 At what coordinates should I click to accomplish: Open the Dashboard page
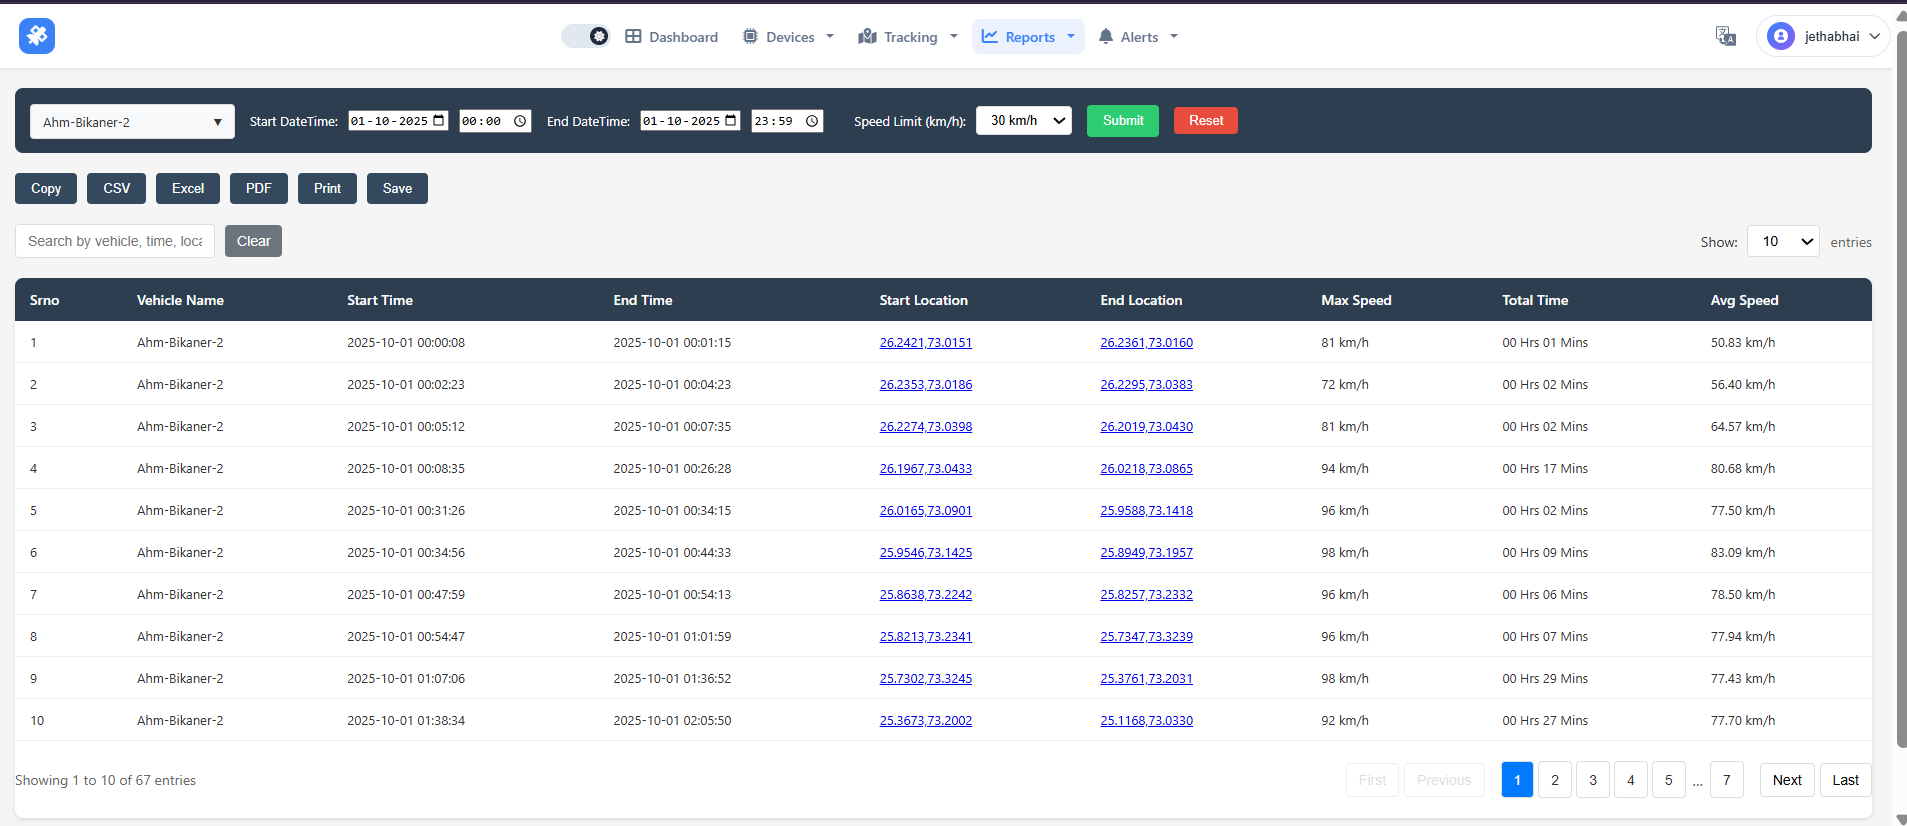tap(672, 37)
